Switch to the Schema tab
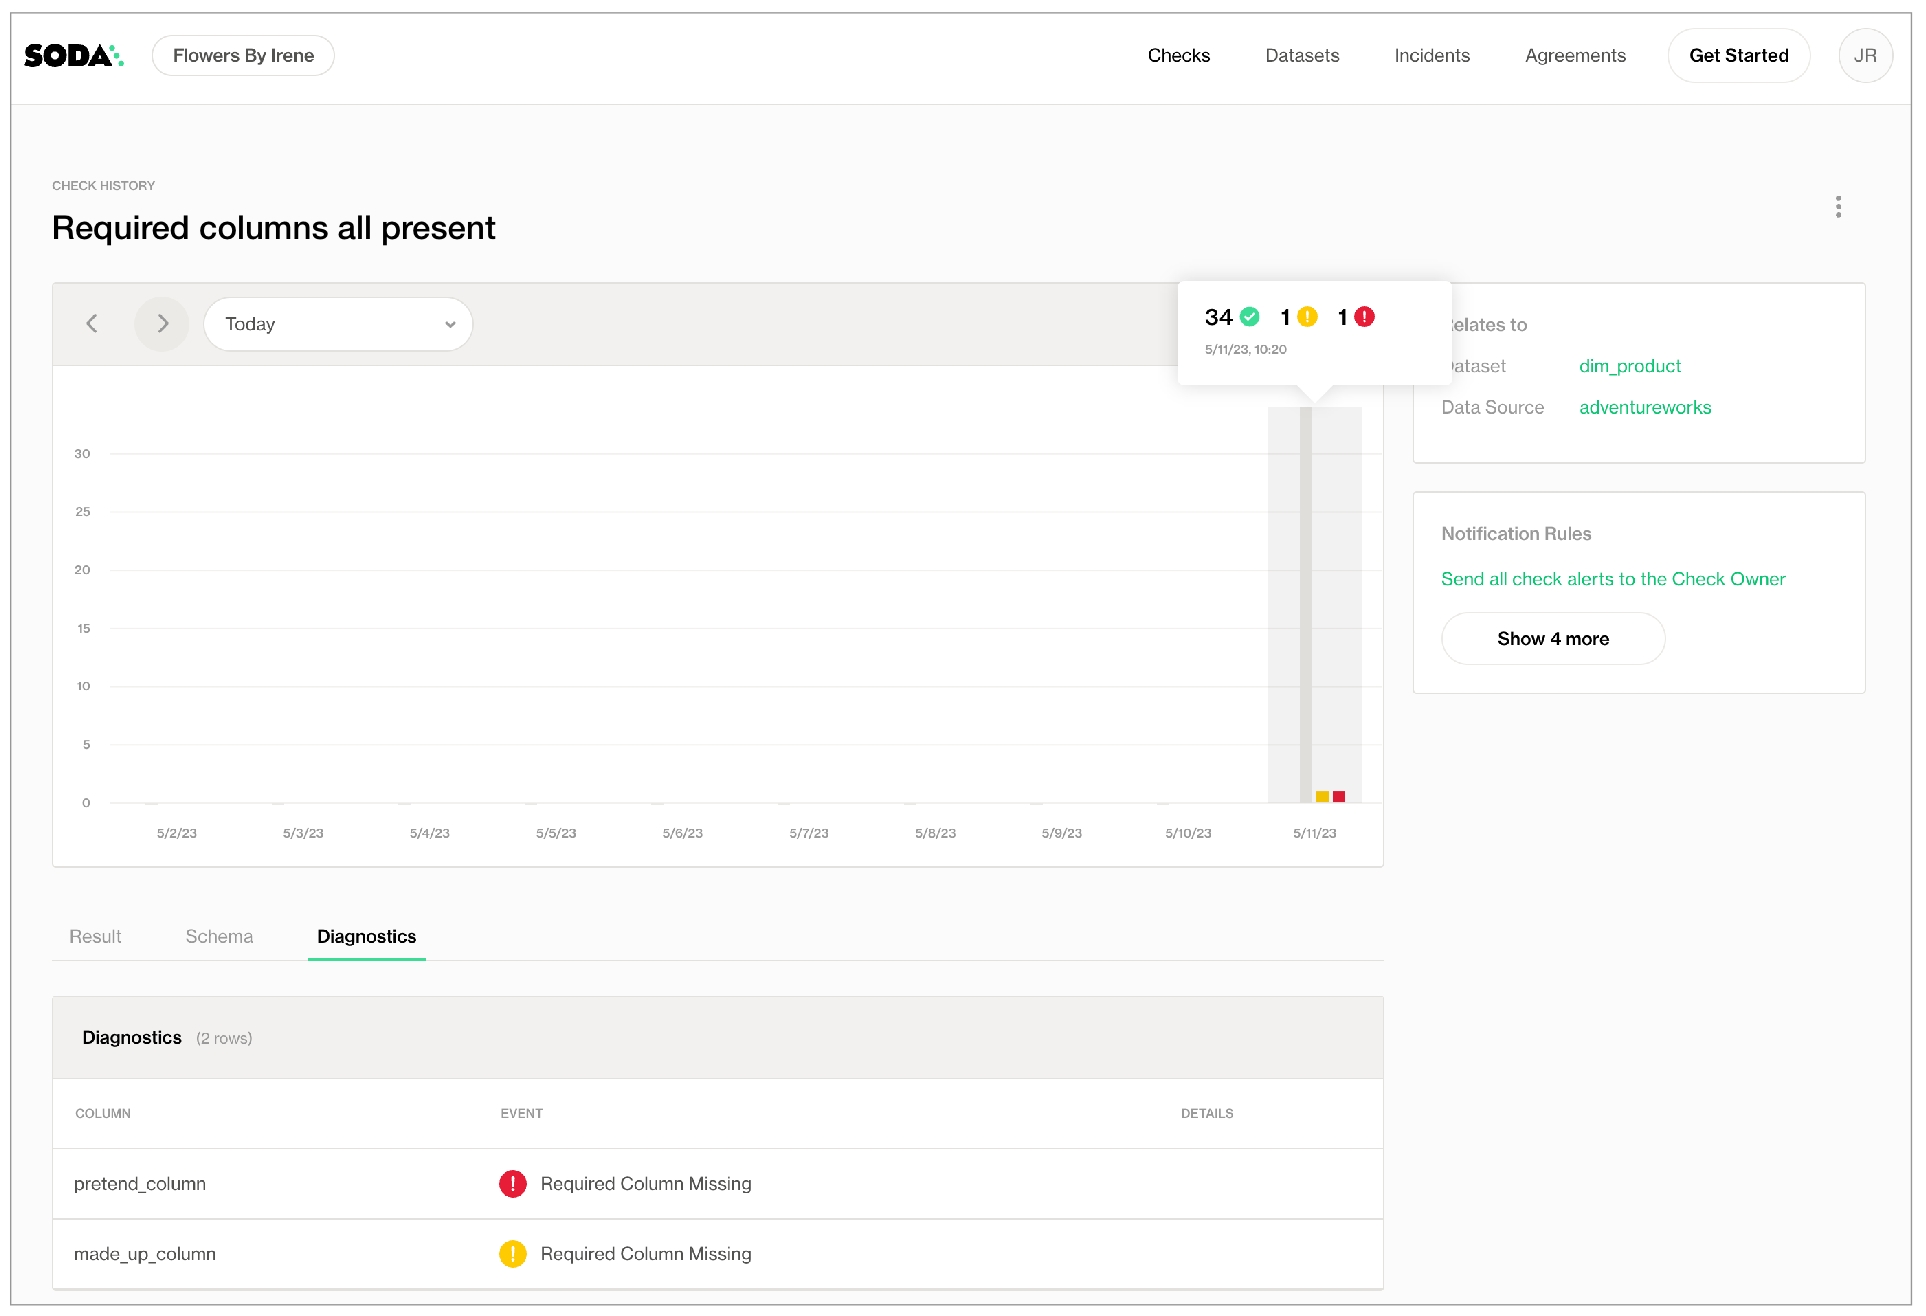Viewport: 1926px width, 1316px height. [x=219, y=937]
